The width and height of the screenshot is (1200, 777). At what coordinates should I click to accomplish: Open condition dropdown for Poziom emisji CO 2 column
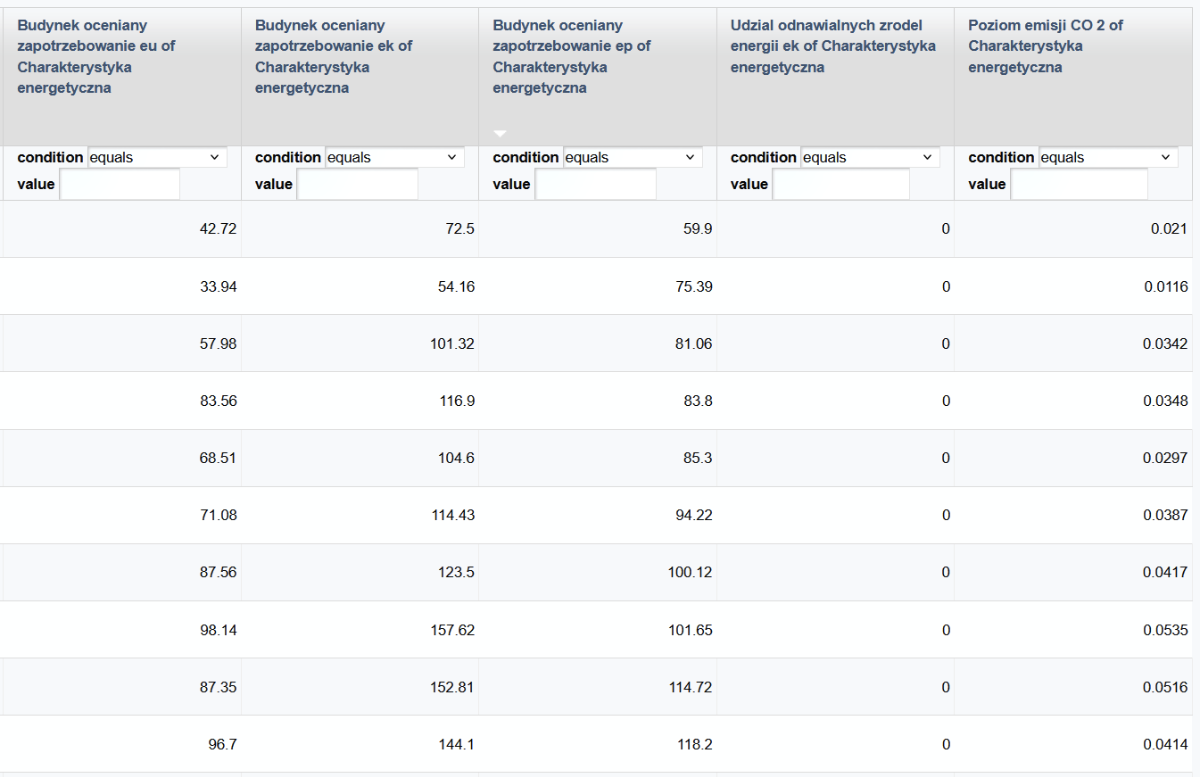(1109, 157)
